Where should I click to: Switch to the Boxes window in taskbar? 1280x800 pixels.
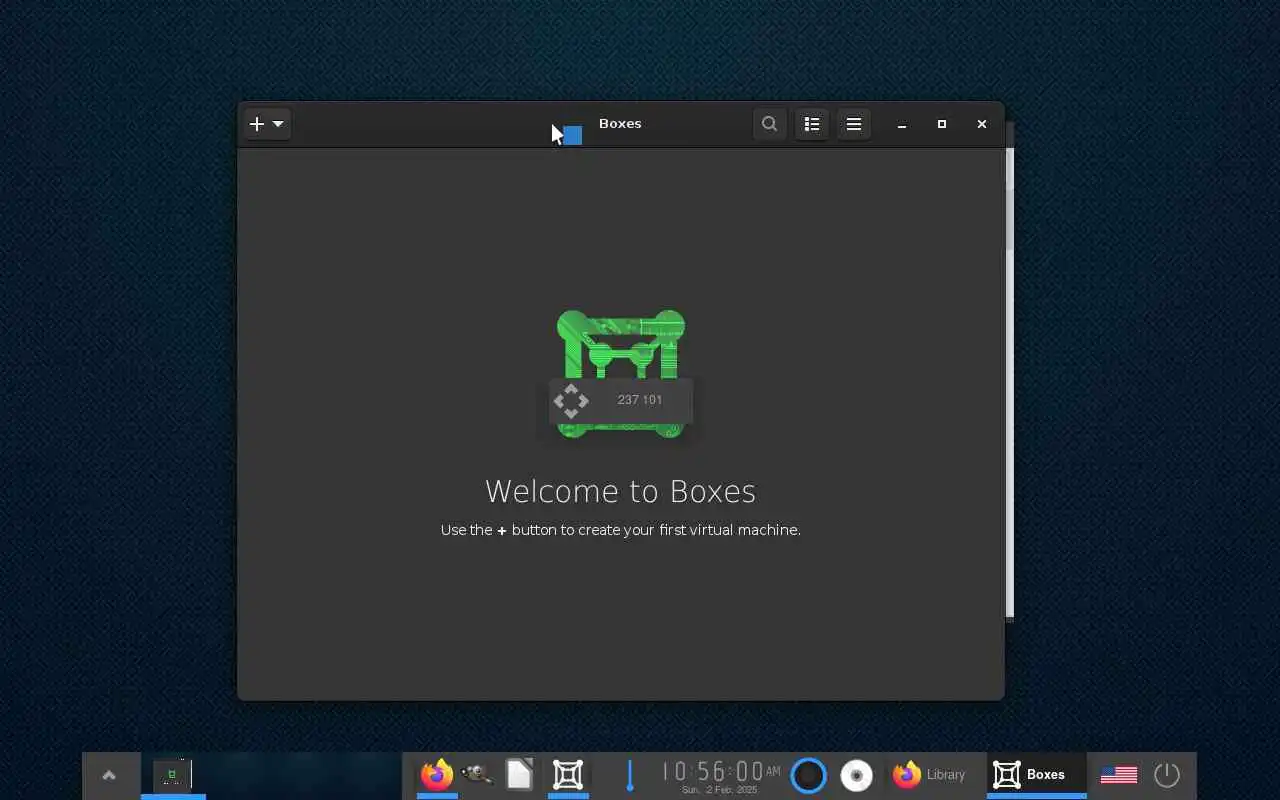[x=1036, y=775]
